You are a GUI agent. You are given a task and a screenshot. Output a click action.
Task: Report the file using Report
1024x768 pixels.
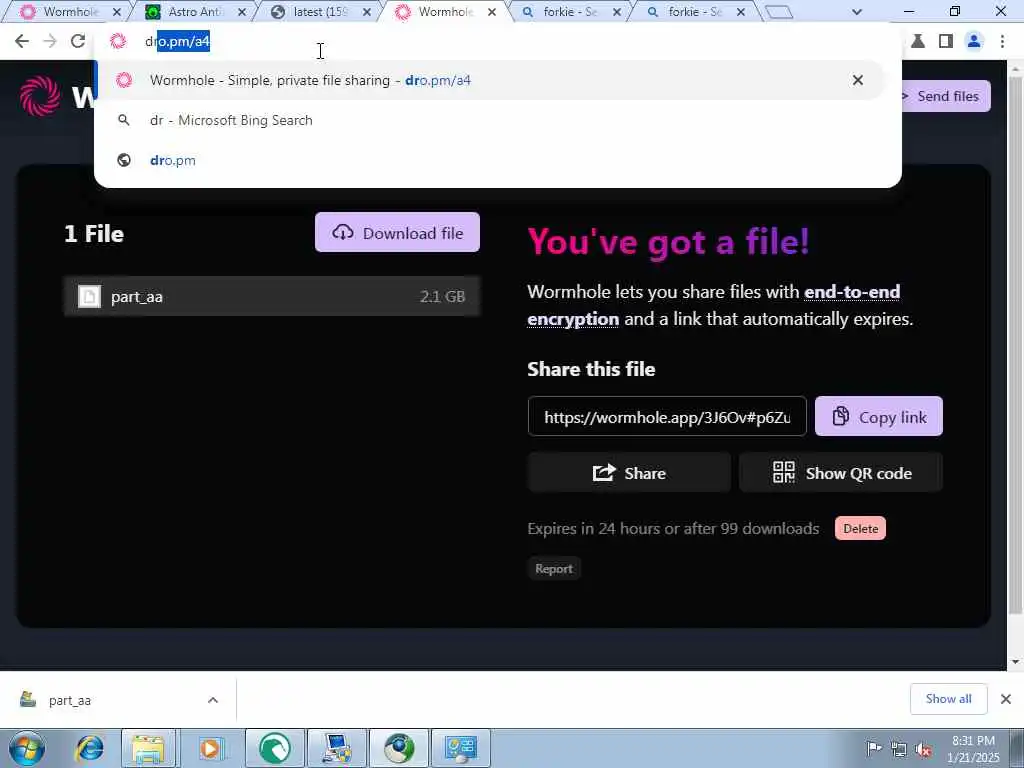pos(554,569)
